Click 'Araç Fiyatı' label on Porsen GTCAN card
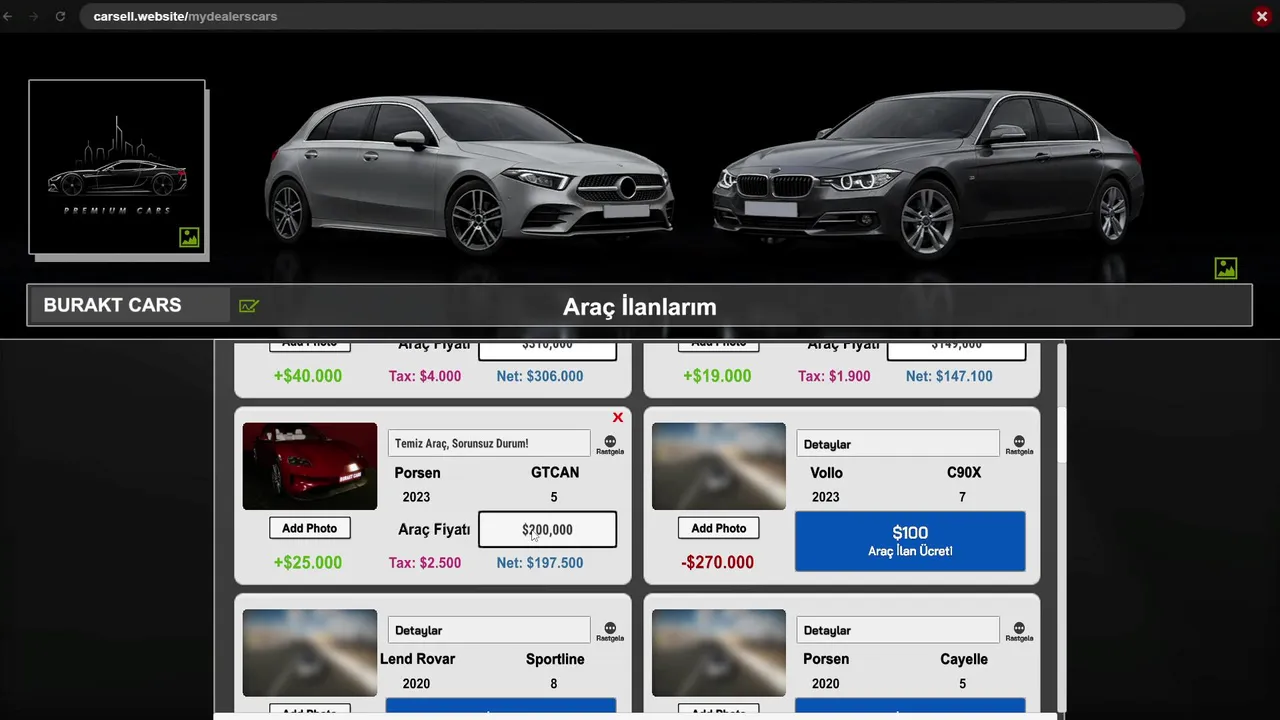 tap(434, 529)
